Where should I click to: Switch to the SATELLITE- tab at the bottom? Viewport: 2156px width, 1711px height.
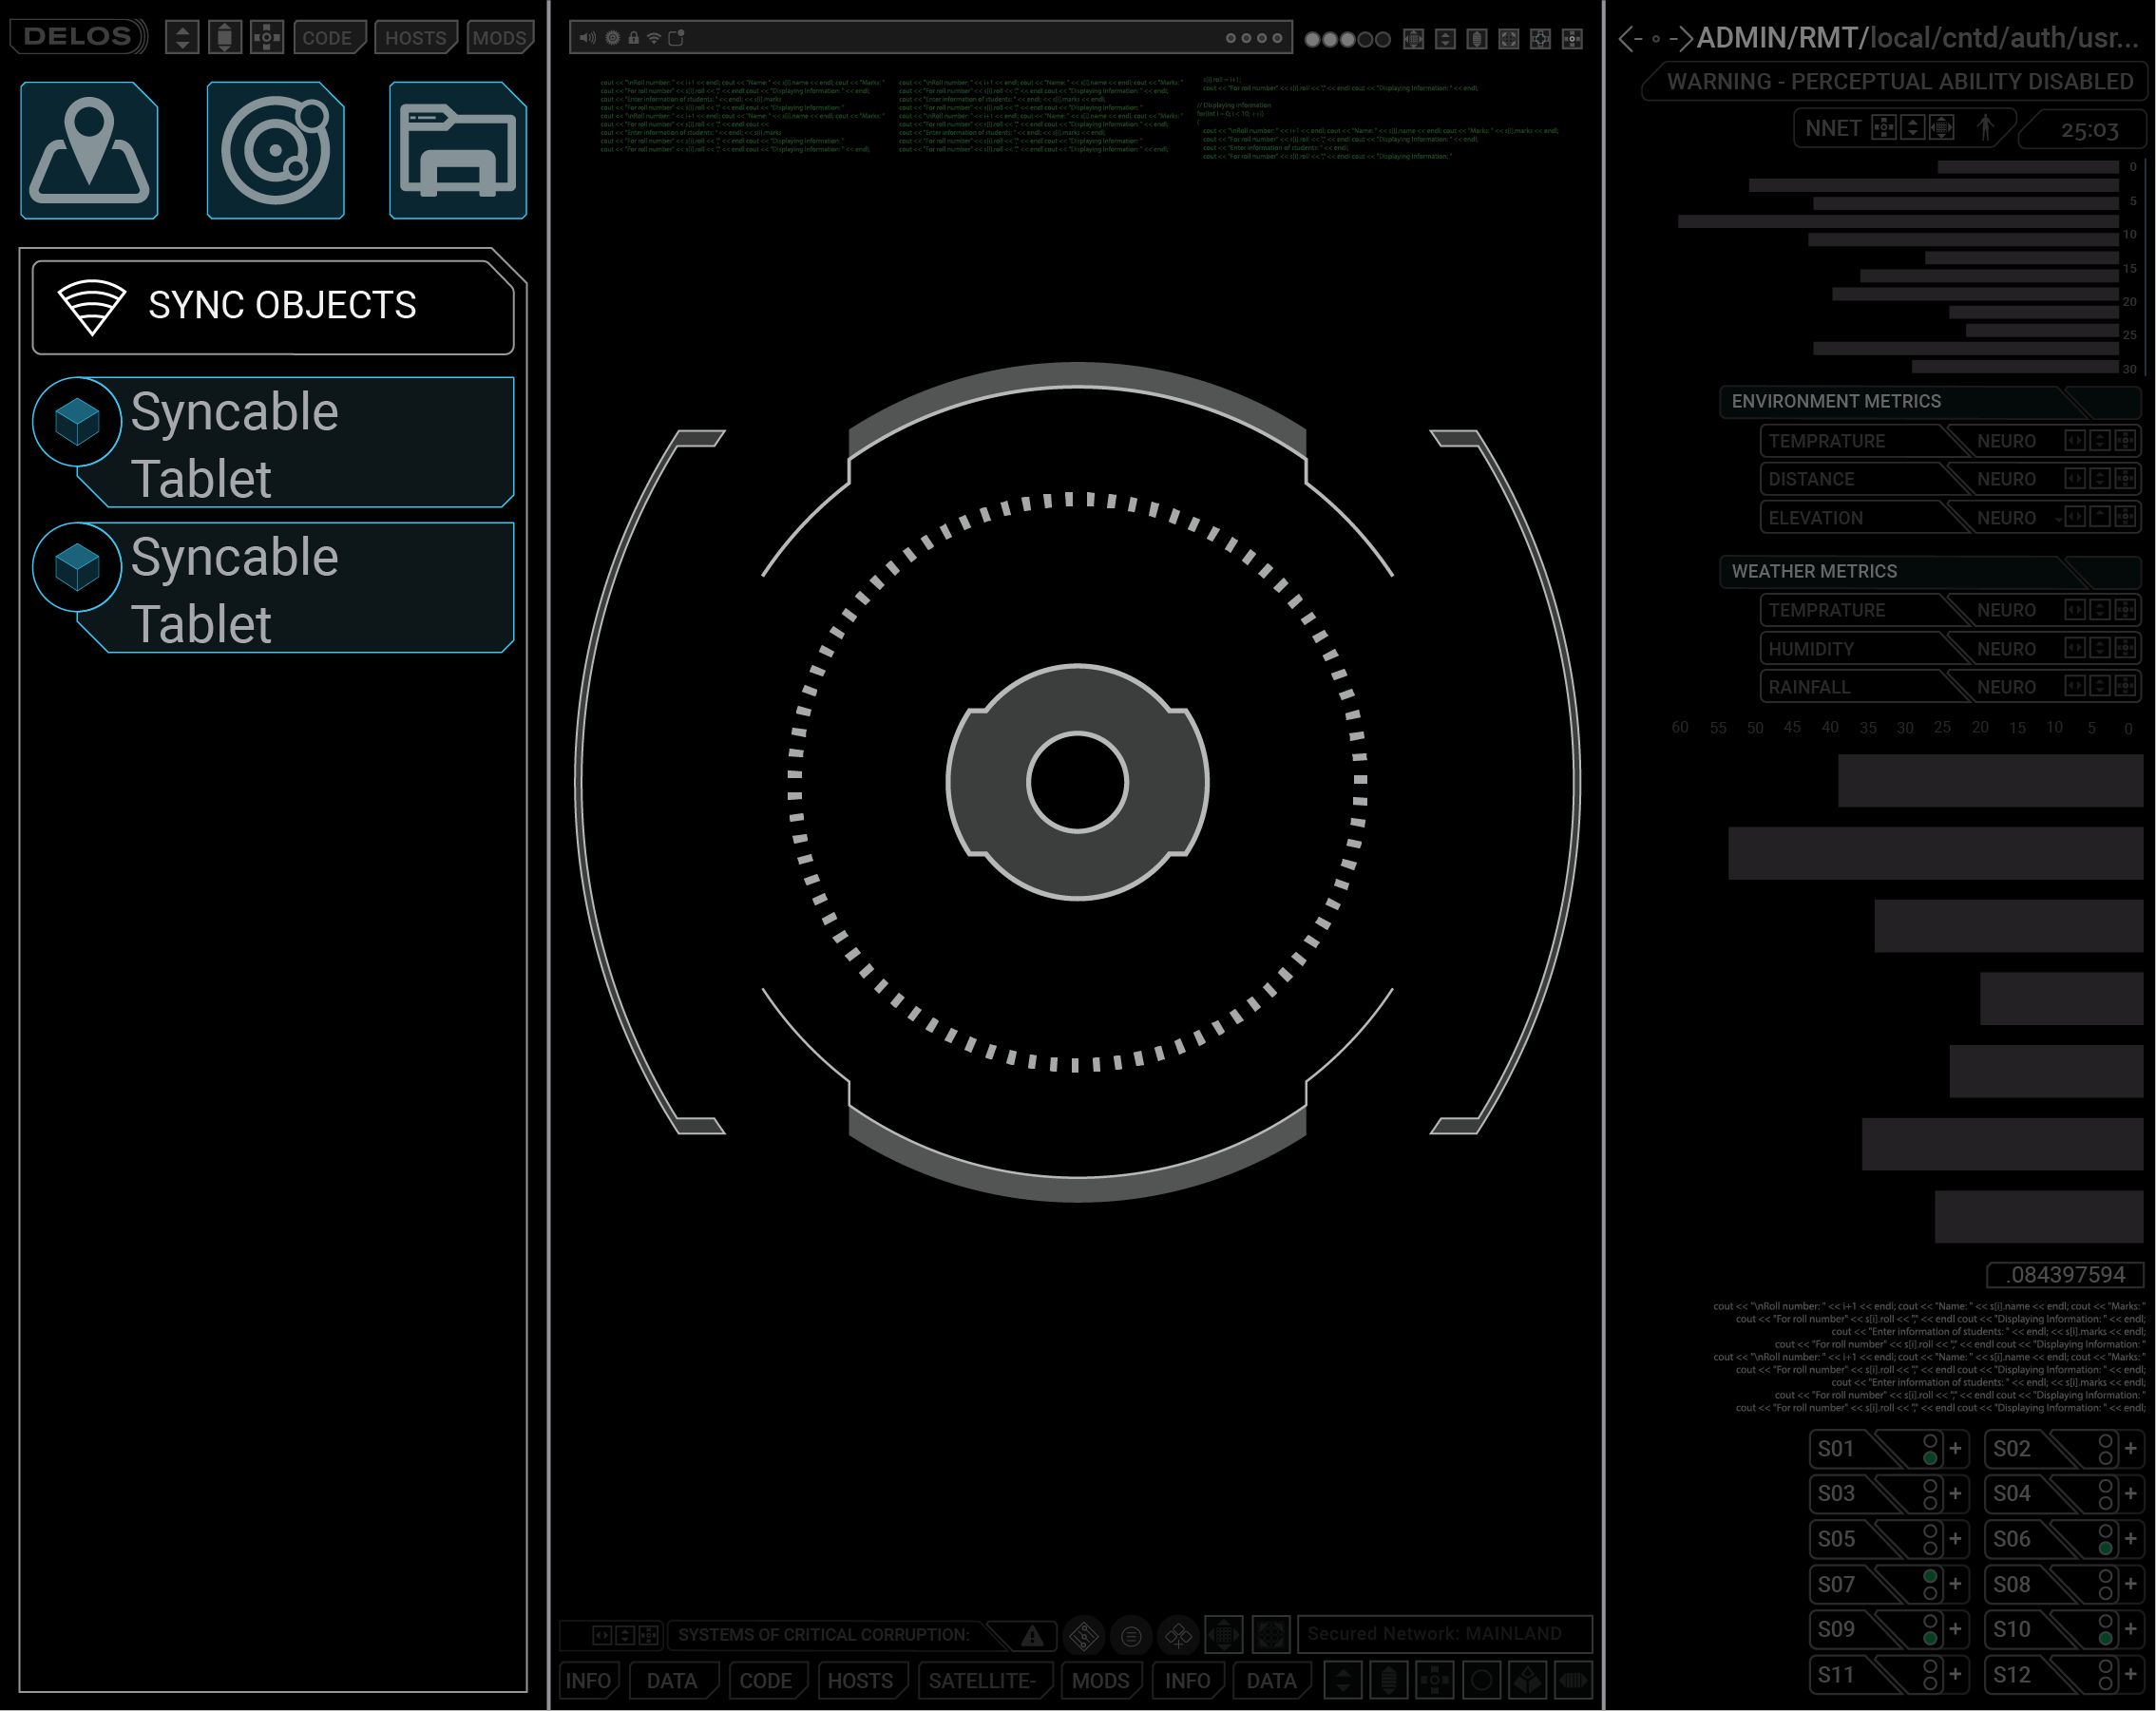point(982,1680)
